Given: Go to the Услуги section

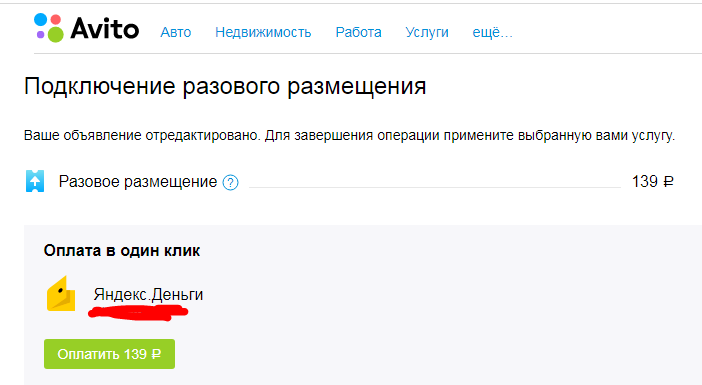Looking at the screenshot, I should point(427,32).
